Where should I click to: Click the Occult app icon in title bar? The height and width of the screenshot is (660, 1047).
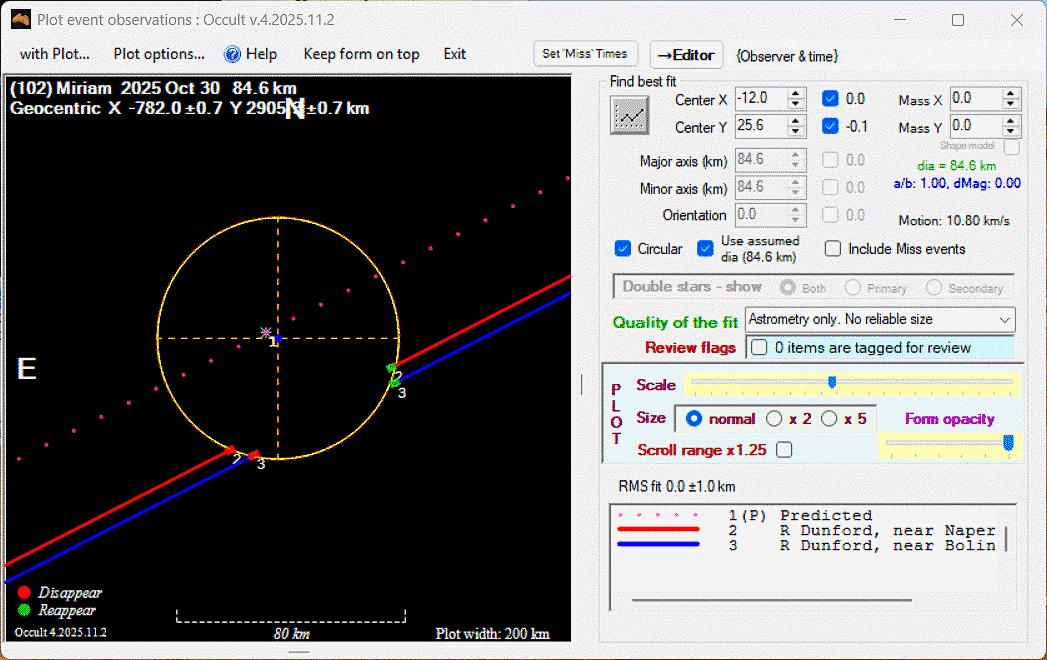tap(20, 20)
